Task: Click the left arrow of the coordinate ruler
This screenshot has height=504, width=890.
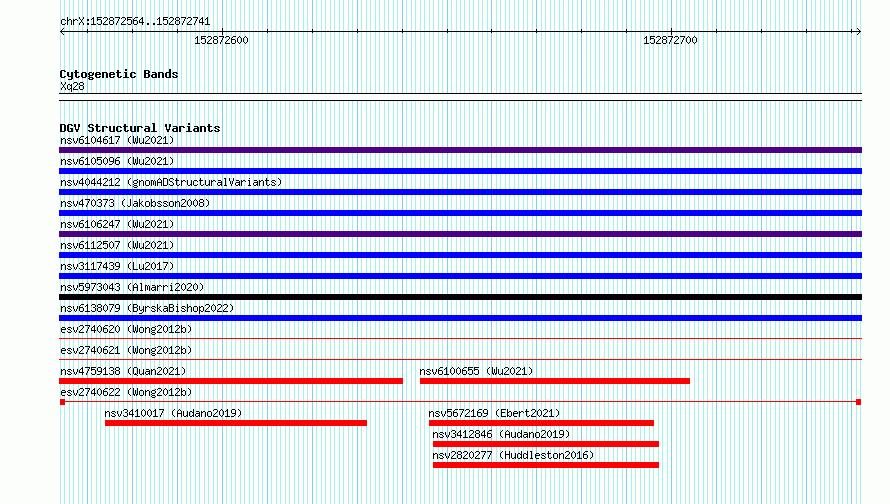Action: (62, 32)
